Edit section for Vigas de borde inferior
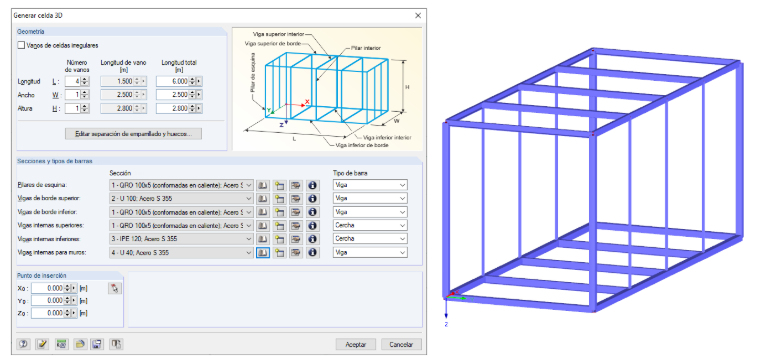Screen dimensions: 760x364 click(x=296, y=212)
